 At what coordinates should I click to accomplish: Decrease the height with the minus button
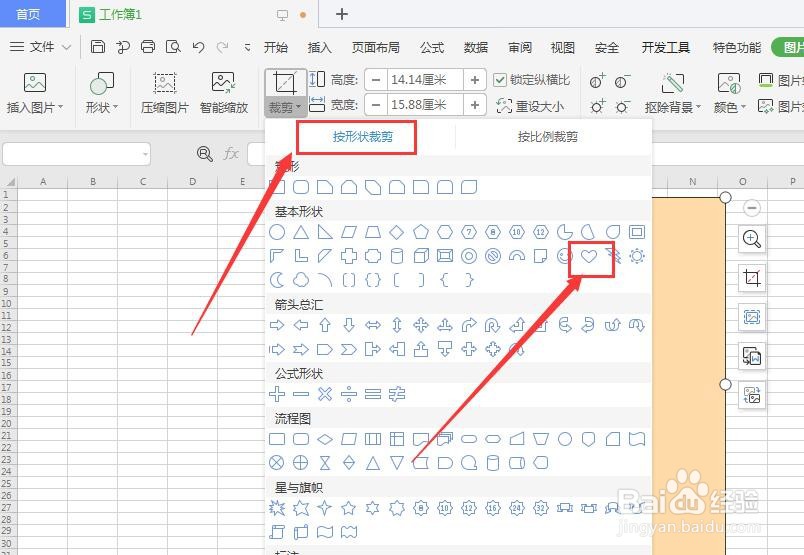tap(376, 80)
